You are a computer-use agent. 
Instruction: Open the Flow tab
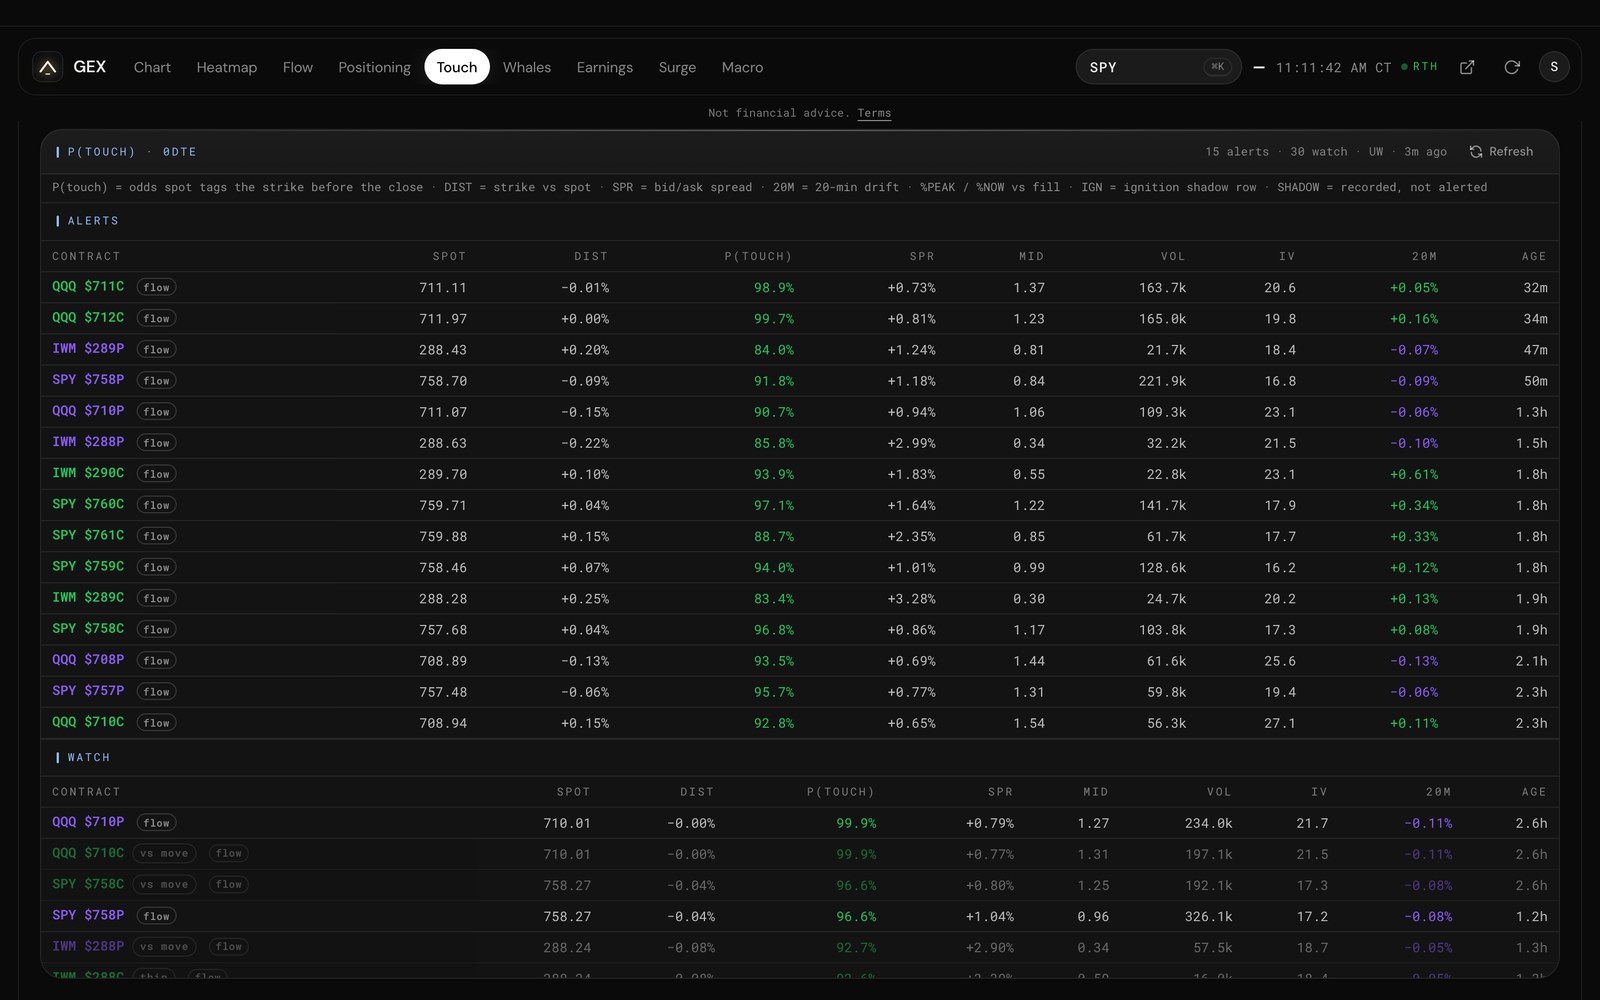click(x=297, y=67)
